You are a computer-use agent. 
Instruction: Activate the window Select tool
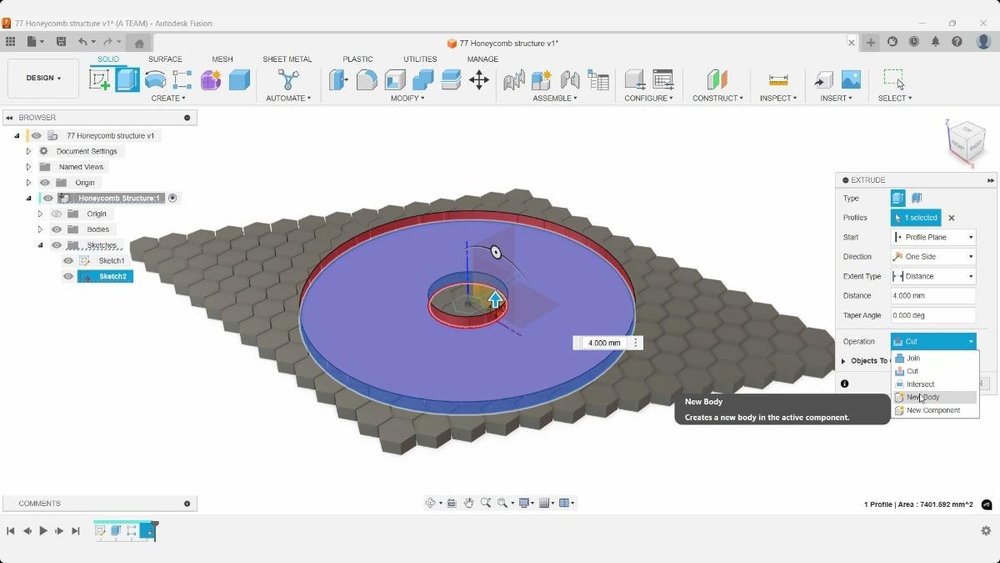pos(894,79)
